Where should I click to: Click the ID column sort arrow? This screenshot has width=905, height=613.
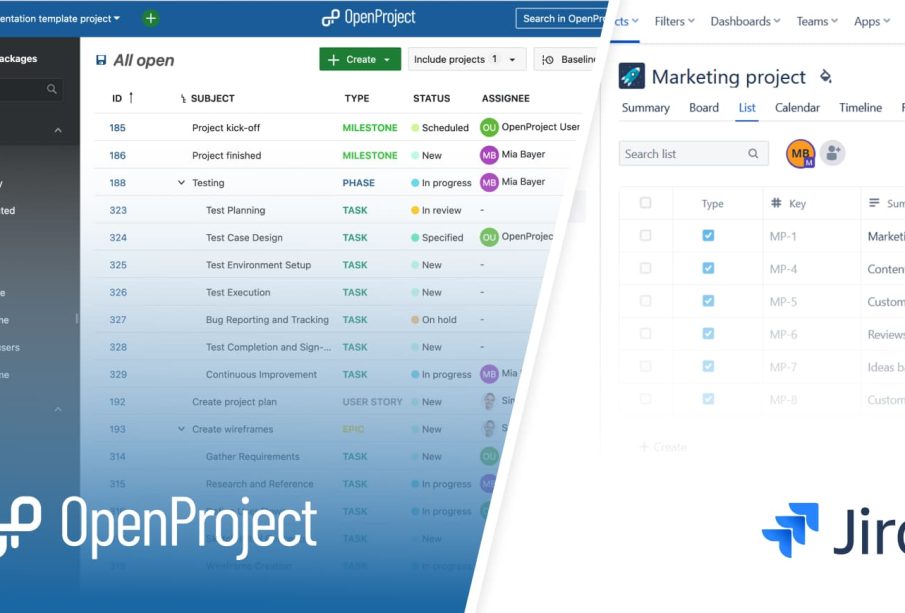pos(131,98)
